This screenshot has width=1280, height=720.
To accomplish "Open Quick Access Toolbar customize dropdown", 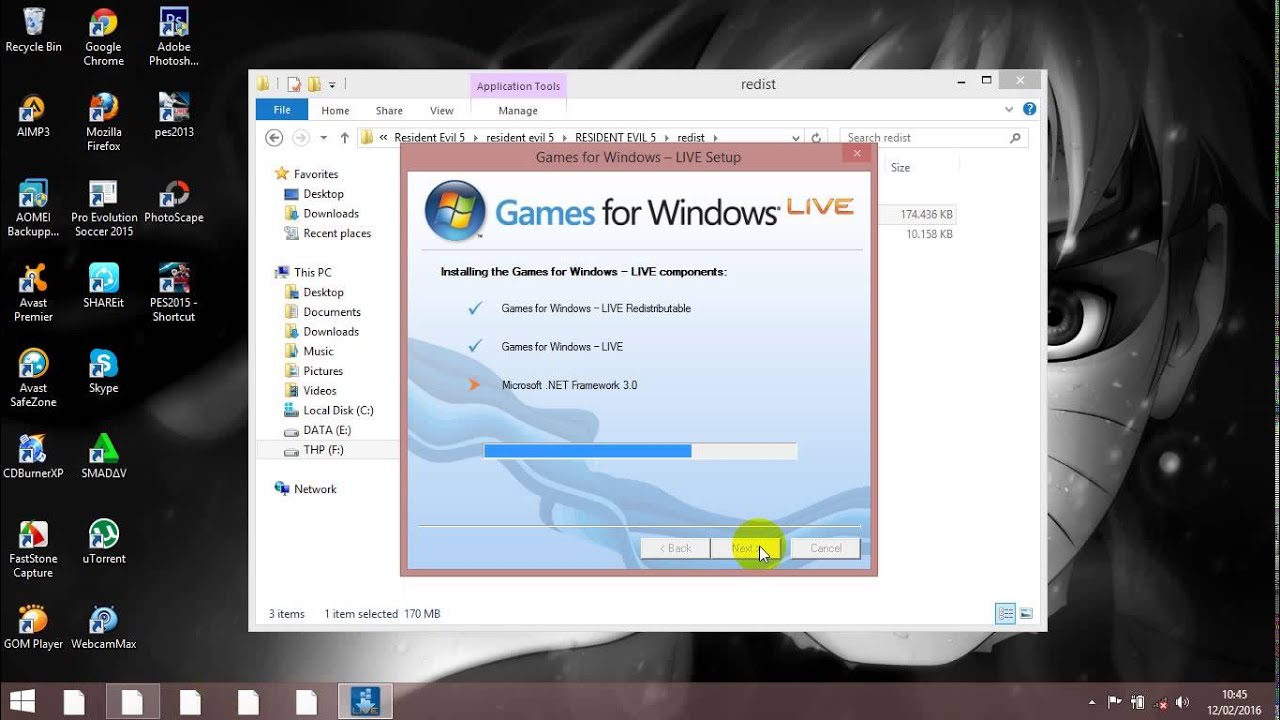I will tap(332, 85).
